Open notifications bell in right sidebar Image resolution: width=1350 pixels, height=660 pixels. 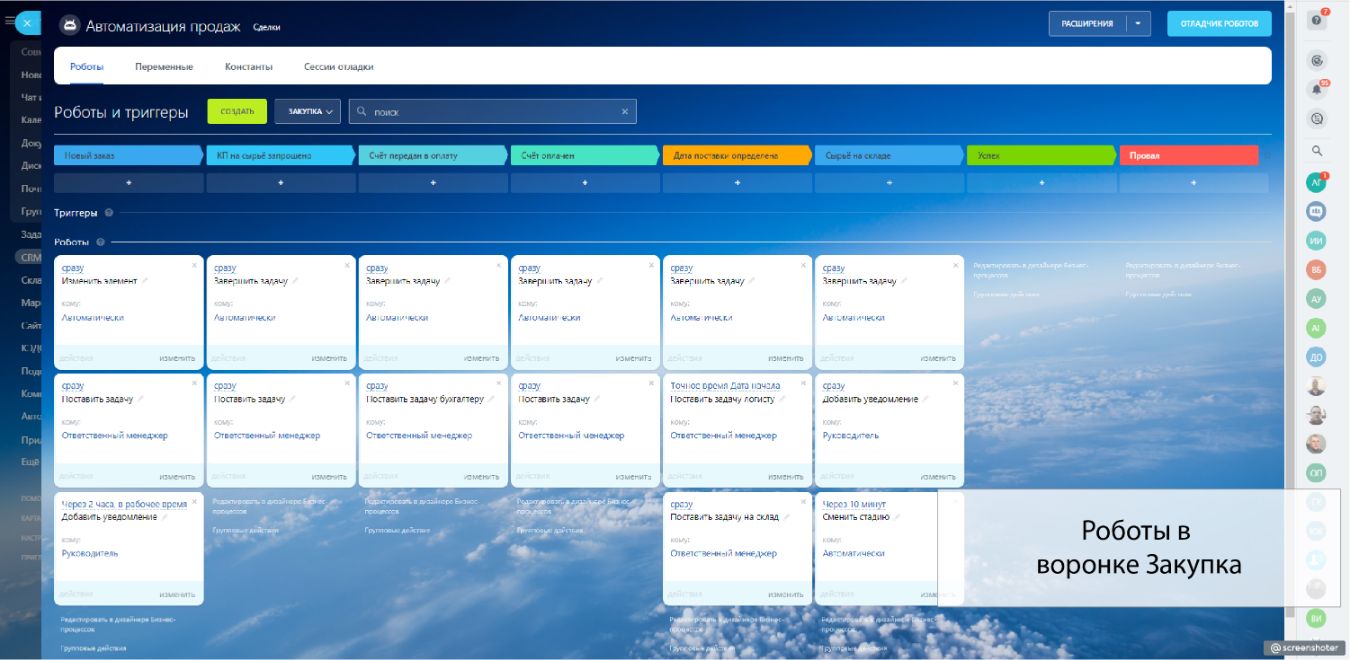point(1317,90)
